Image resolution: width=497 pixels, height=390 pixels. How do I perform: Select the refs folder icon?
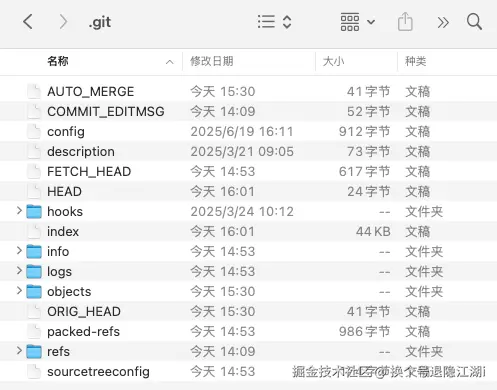pos(34,352)
